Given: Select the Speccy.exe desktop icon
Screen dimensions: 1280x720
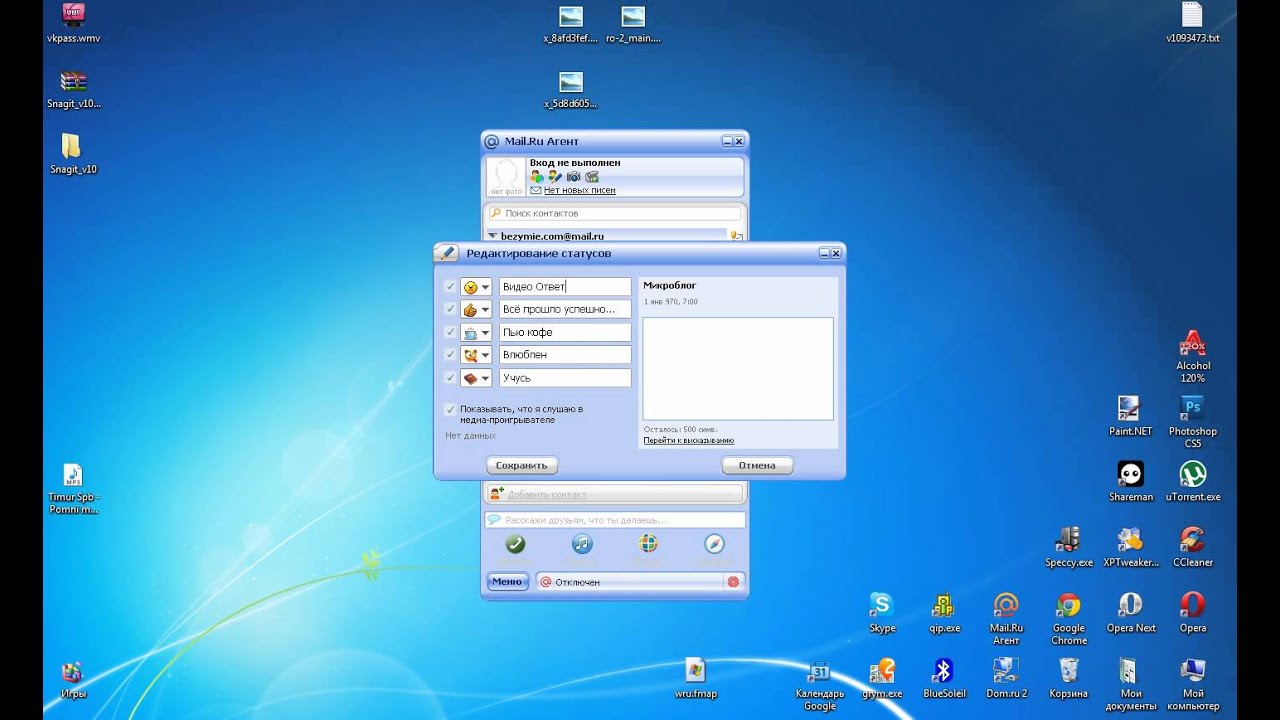Looking at the screenshot, I should coord(1069,546).
